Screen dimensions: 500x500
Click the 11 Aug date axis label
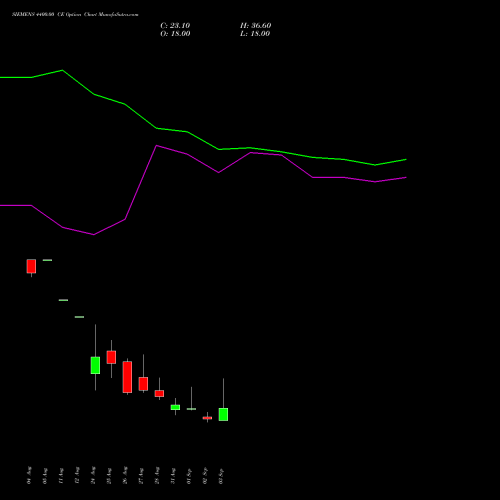click(61, 475)
